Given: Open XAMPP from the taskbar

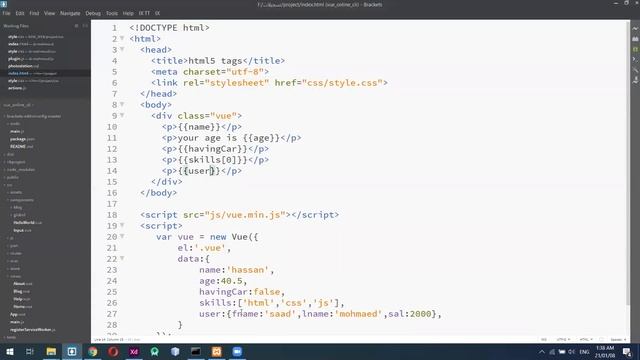Looking at the screenshot, I should tap(216, 351).
